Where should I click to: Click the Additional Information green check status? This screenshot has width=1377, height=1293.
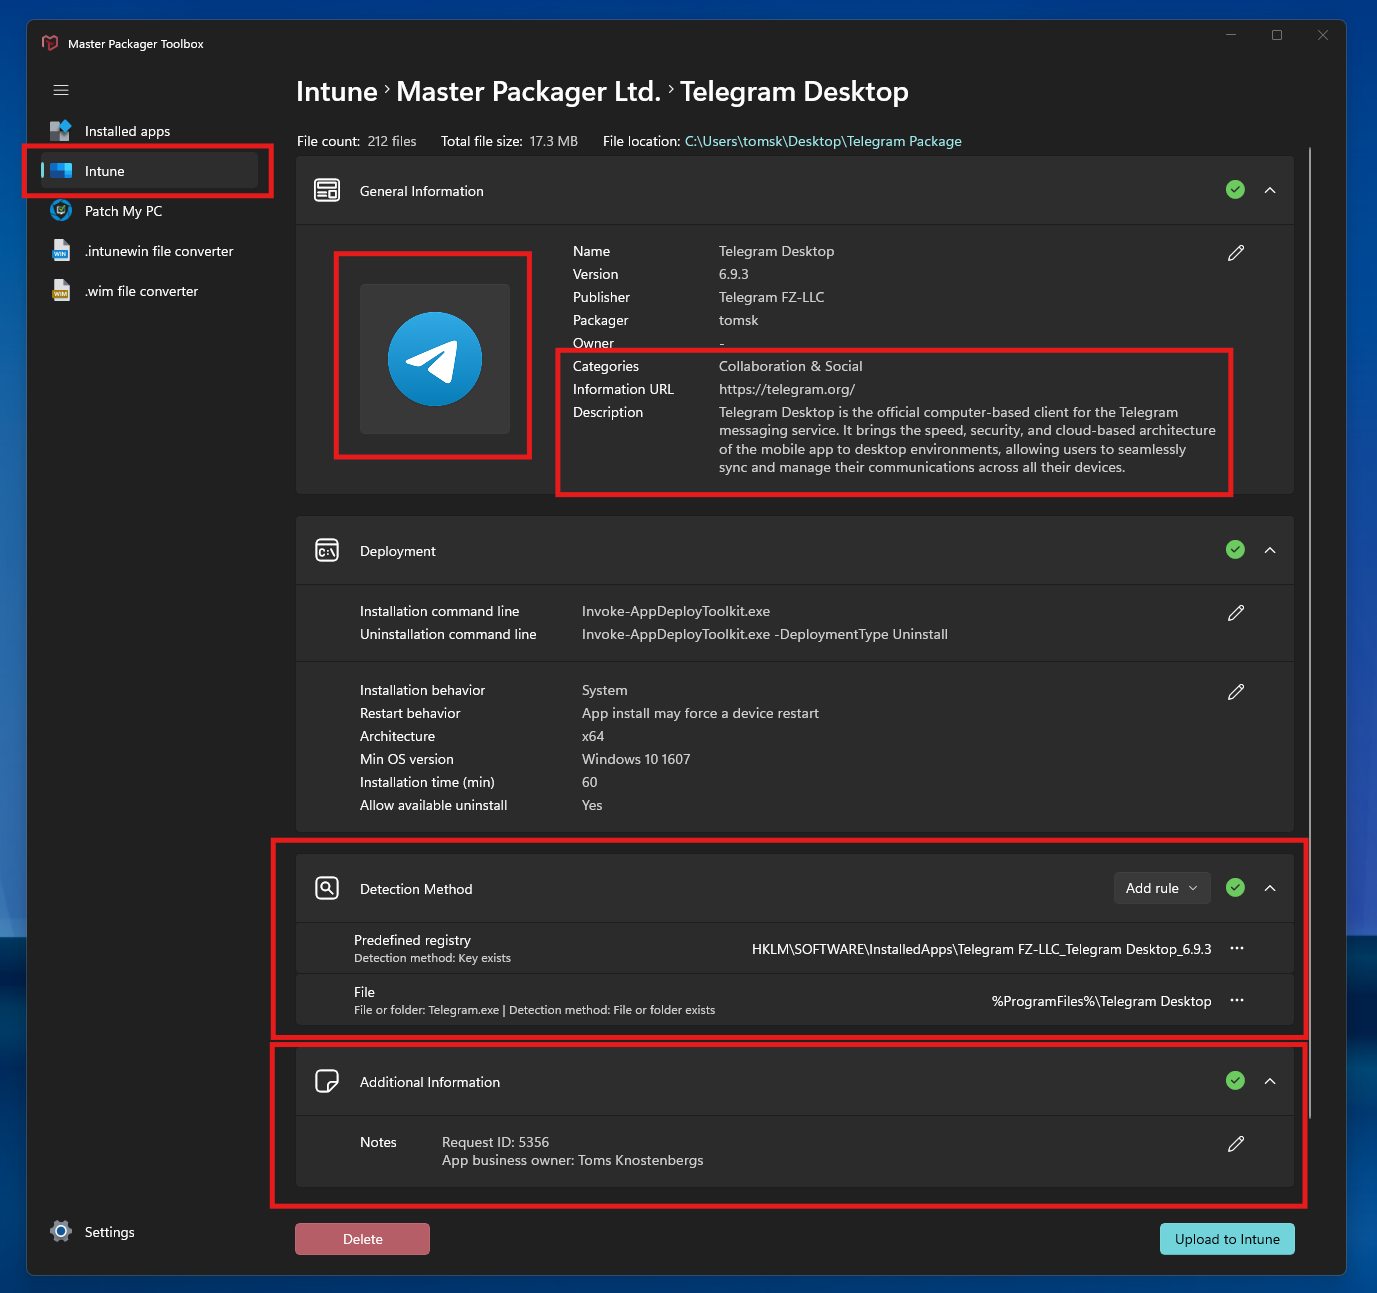(x=1236, y=1080)
